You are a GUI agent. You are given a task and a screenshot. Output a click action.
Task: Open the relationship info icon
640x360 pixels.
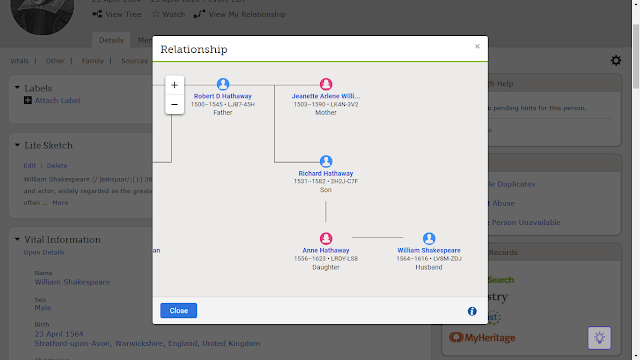(472, 311)
